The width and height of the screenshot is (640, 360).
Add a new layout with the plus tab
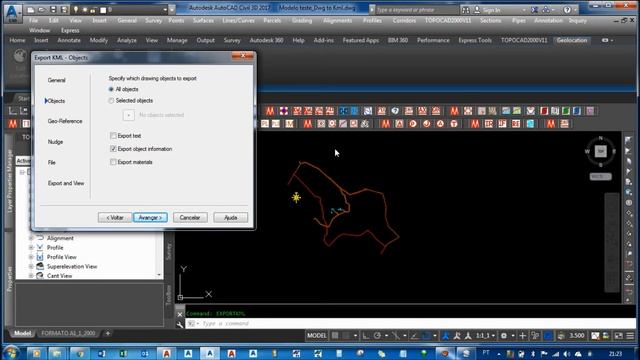108,333
